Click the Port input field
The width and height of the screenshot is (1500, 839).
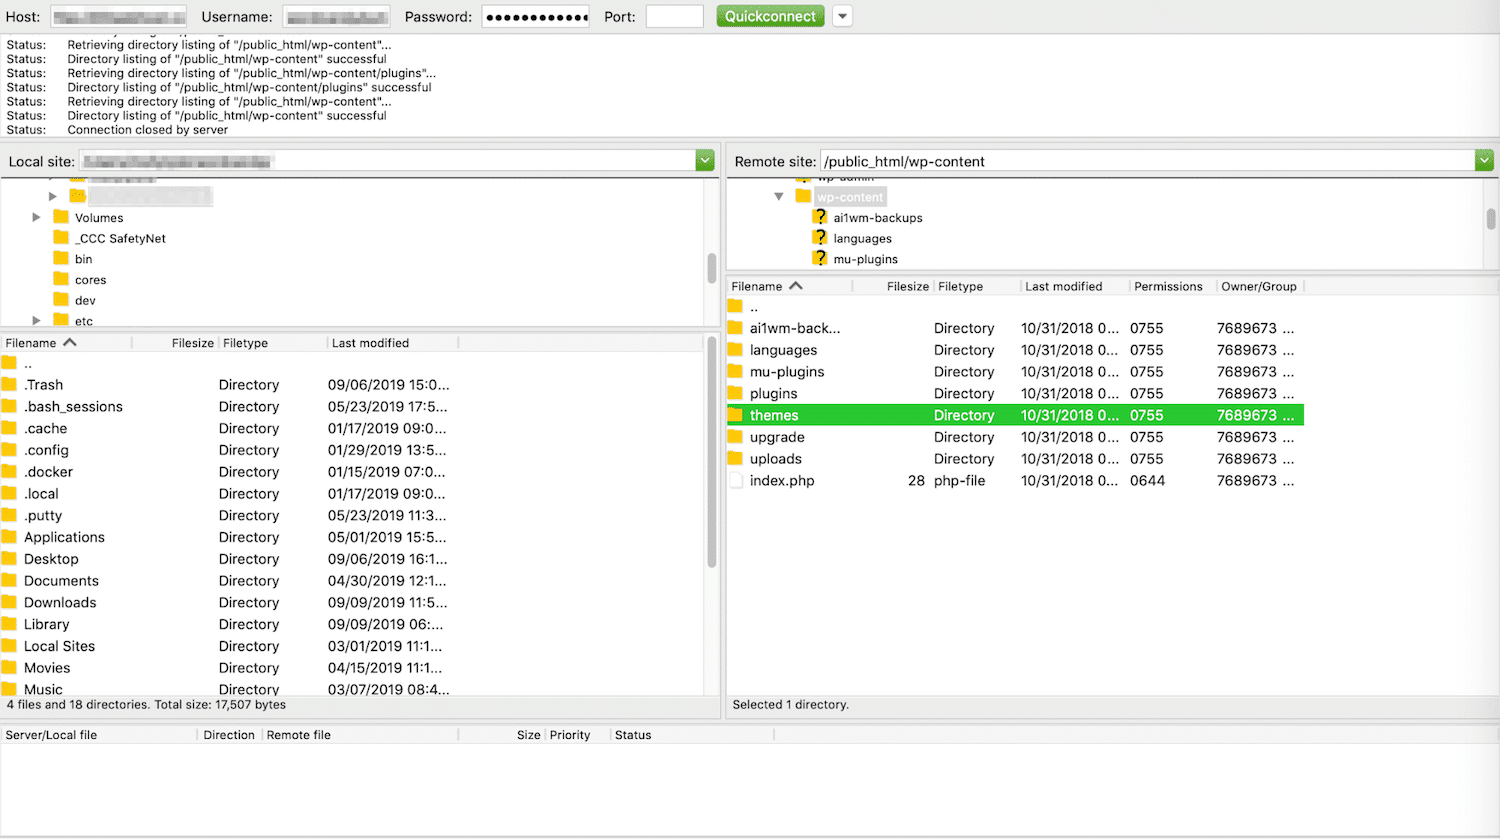click(674, 16)
